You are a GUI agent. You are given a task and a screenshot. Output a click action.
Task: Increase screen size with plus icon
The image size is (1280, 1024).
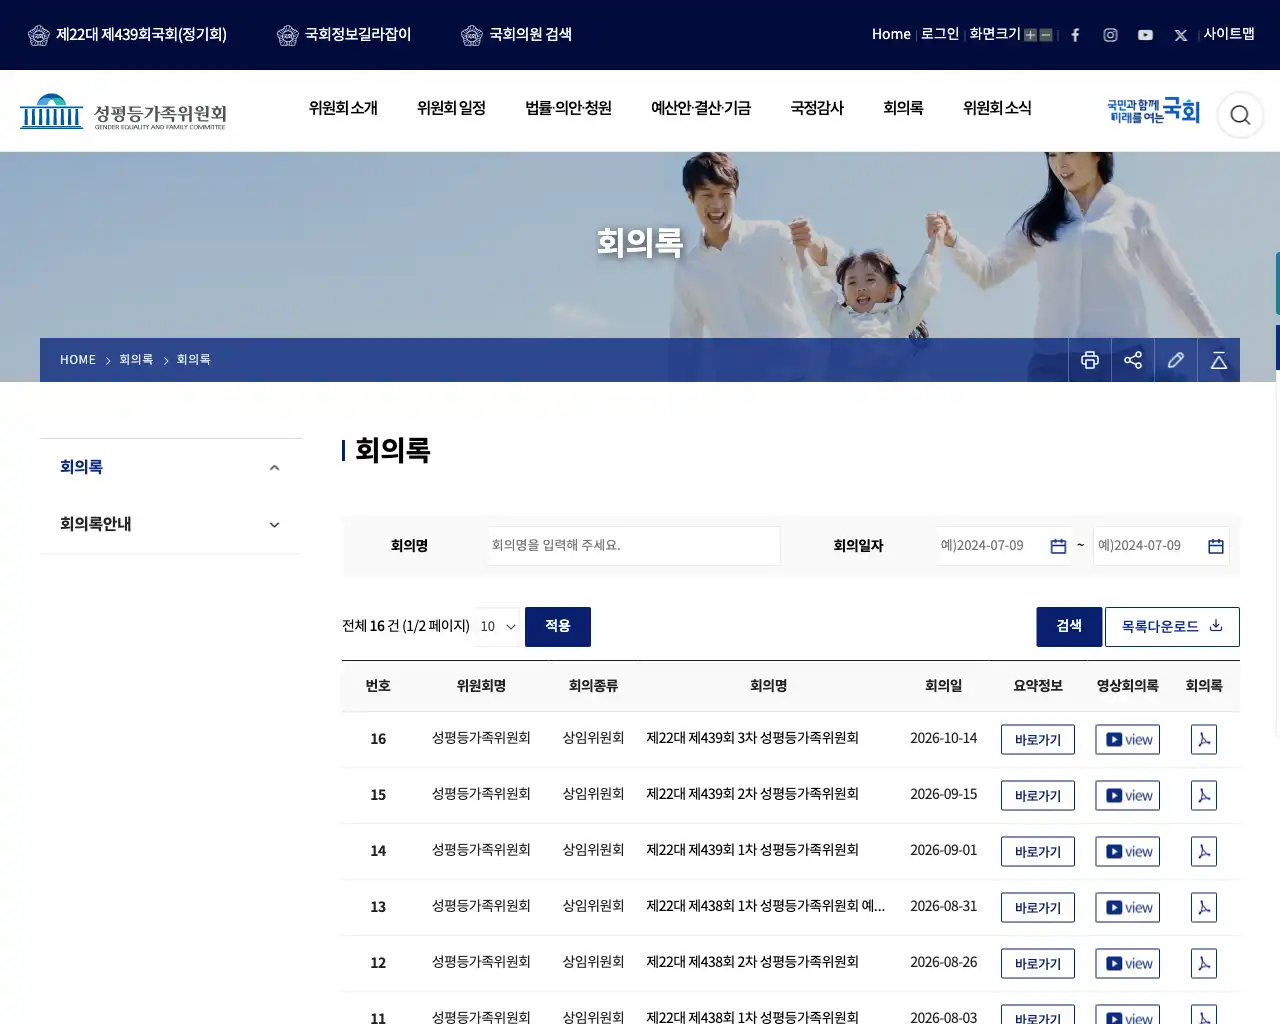click(1030, 35)
